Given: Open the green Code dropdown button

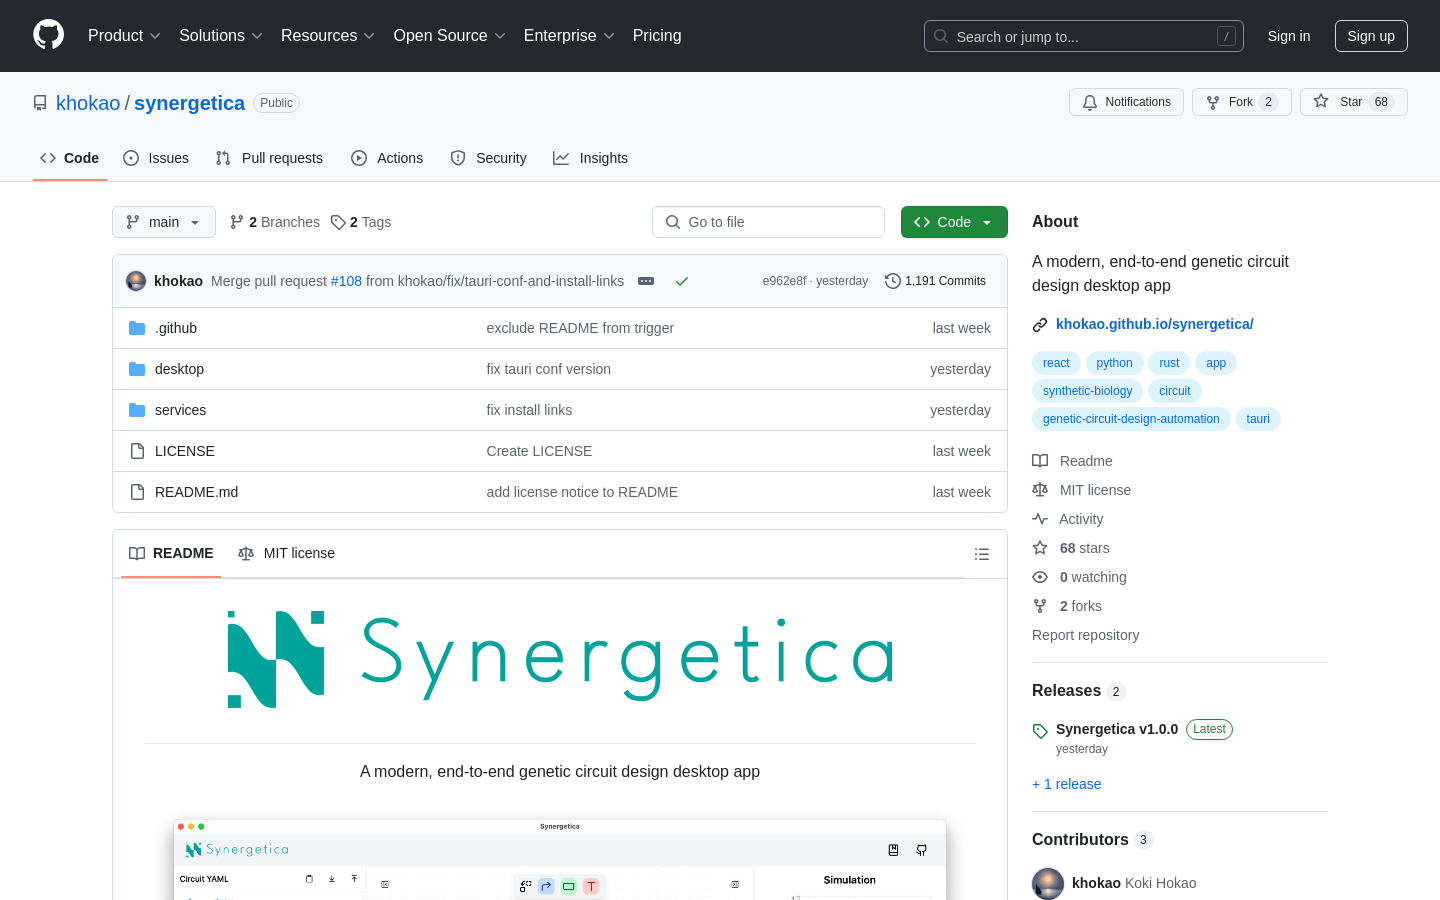Looking at the screenshot, I should coord(954,222).
